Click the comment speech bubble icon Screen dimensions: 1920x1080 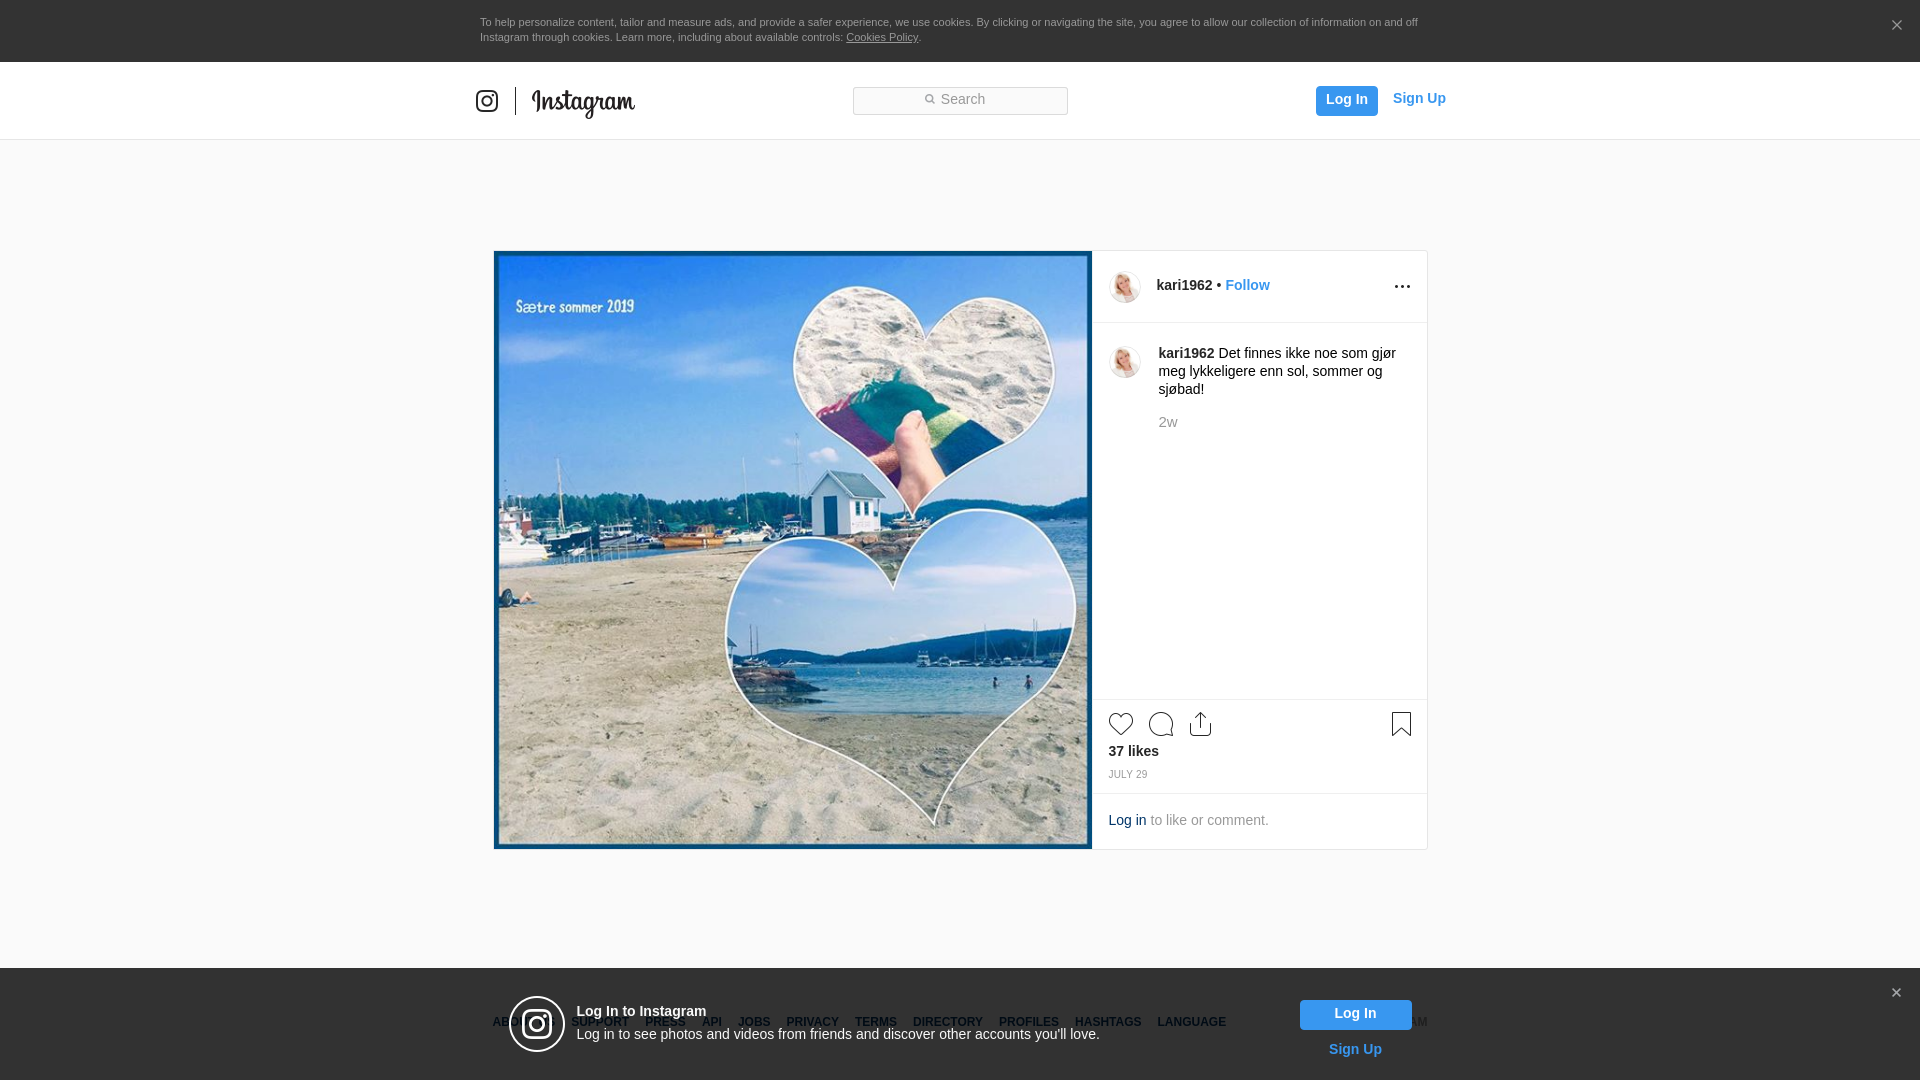point(1161,724)
